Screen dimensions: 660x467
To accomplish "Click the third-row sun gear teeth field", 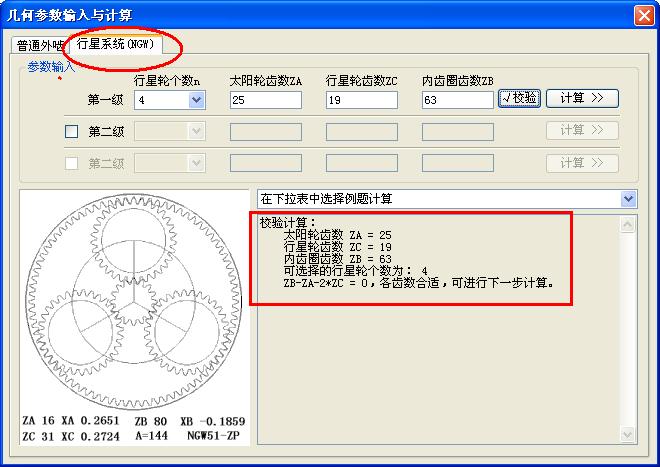I will 266,163.
